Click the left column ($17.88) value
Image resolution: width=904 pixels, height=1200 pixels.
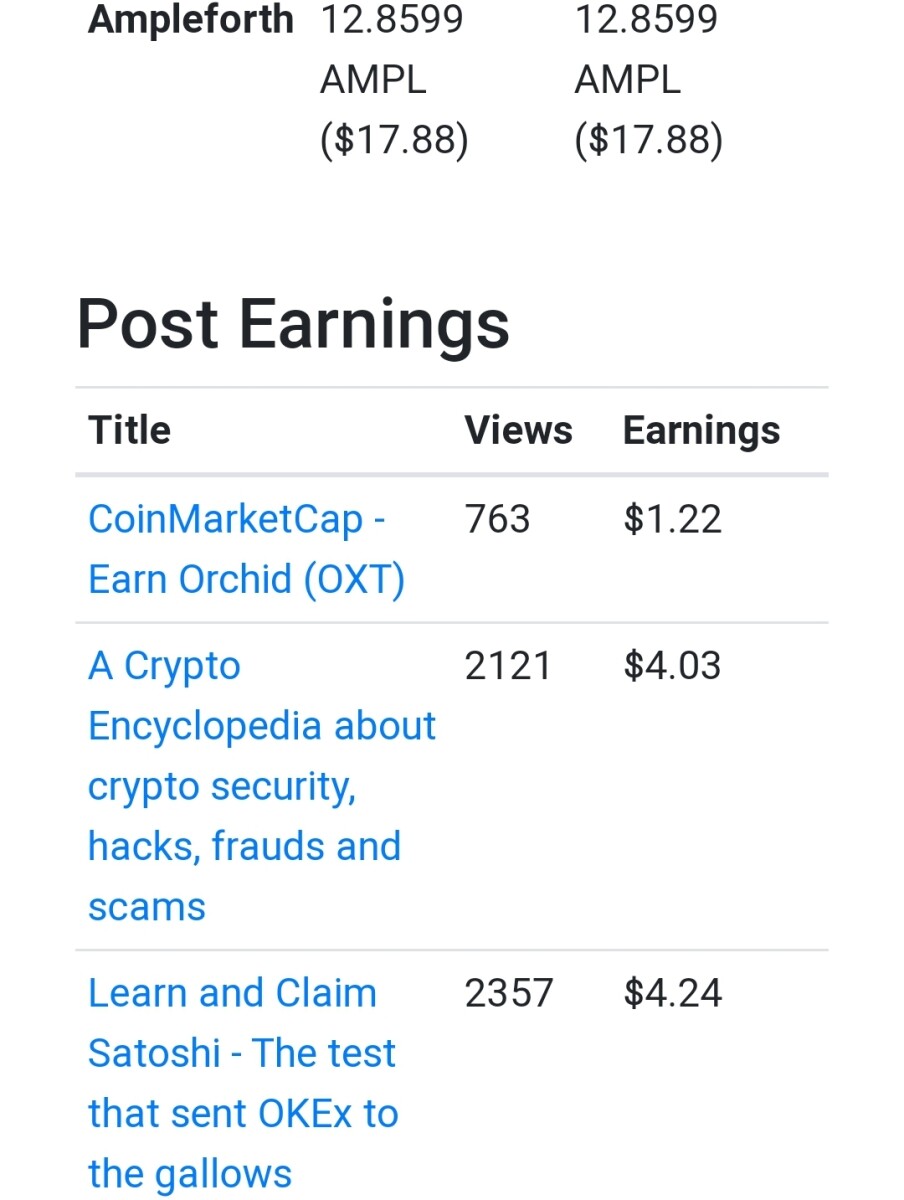[x=394, y=140]
